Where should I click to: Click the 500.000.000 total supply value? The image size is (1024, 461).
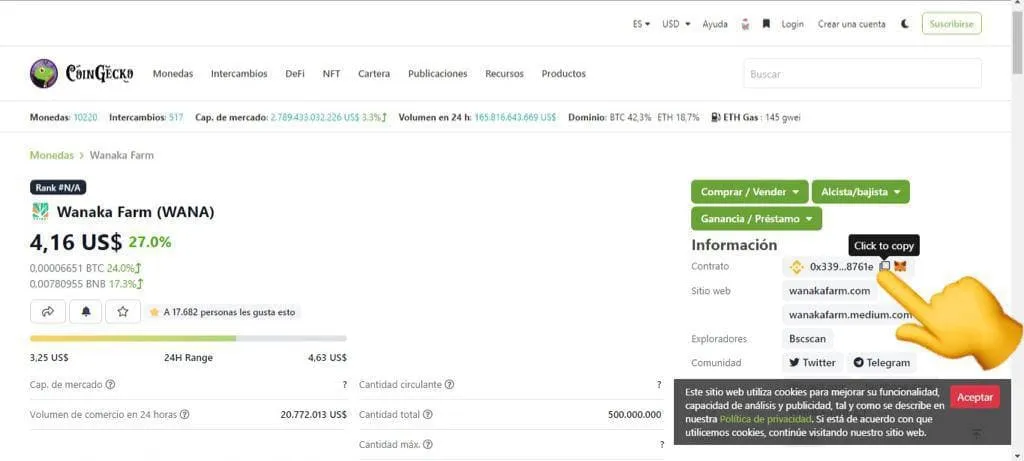pyautogui.click(x=634, y=415)
